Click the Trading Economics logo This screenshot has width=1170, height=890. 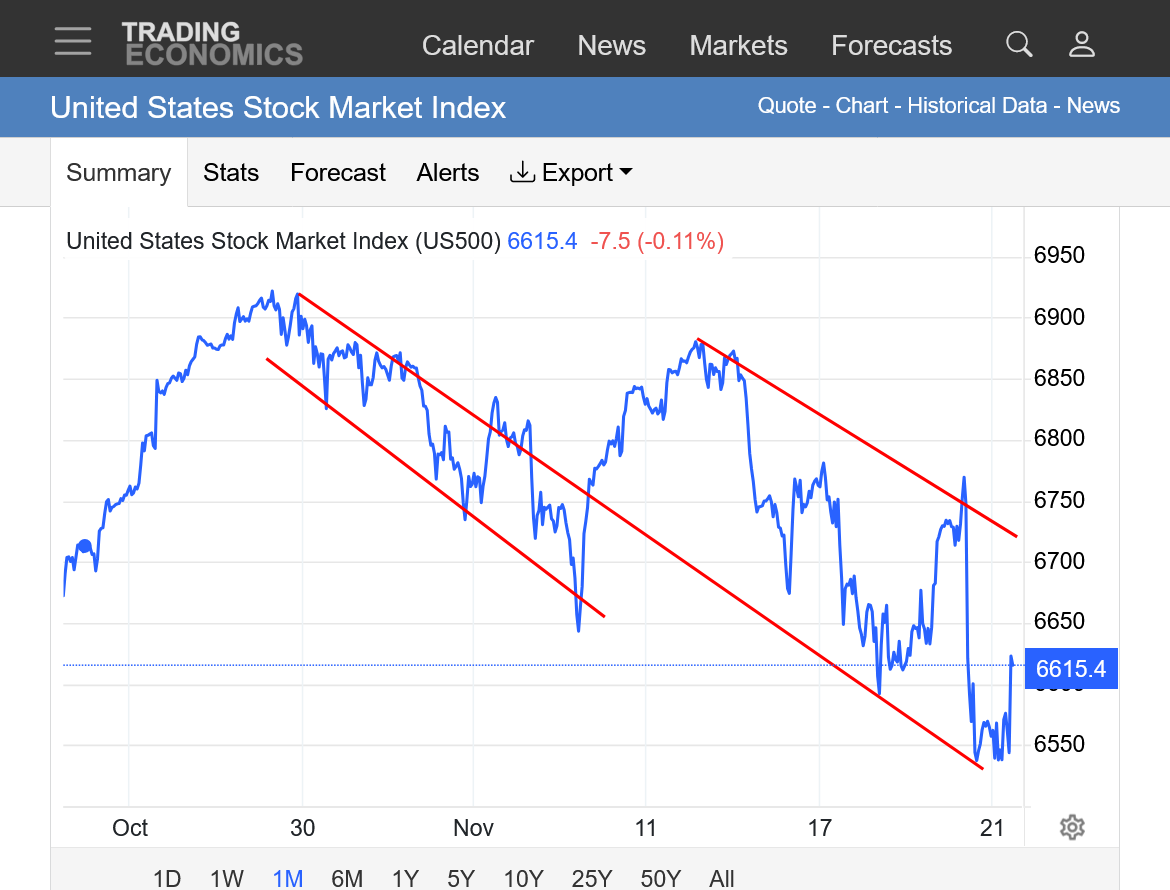212,44
